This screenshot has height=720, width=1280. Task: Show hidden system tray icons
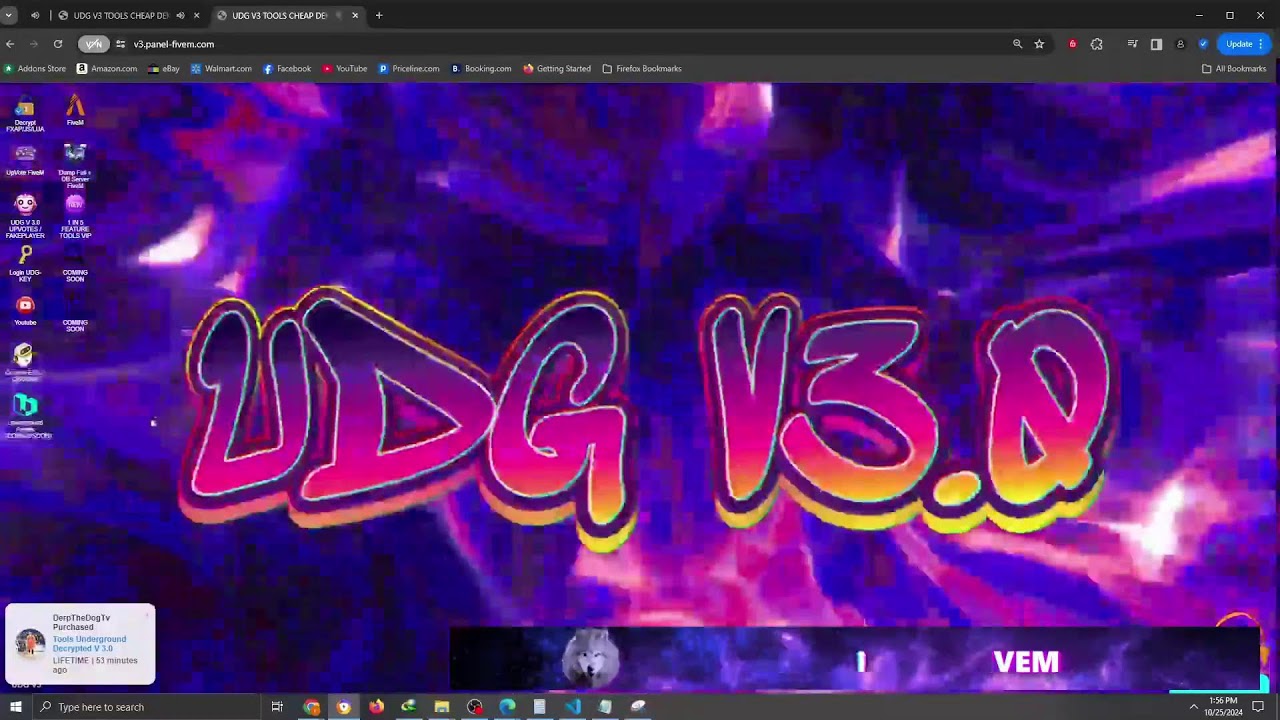coord(1193,707)
